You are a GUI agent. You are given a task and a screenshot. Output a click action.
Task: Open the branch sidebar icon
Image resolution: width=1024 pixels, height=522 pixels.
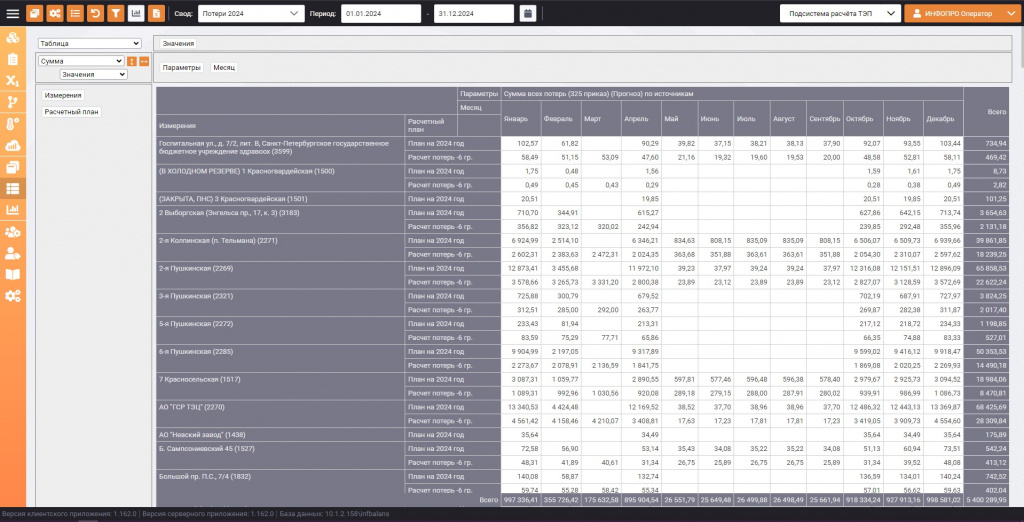(12, 102)
